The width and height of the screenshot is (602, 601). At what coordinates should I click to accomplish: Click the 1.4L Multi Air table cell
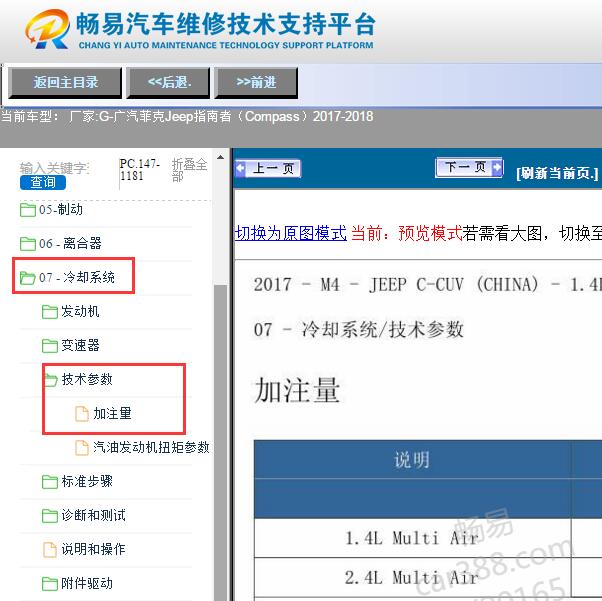[x=412, y=538]
